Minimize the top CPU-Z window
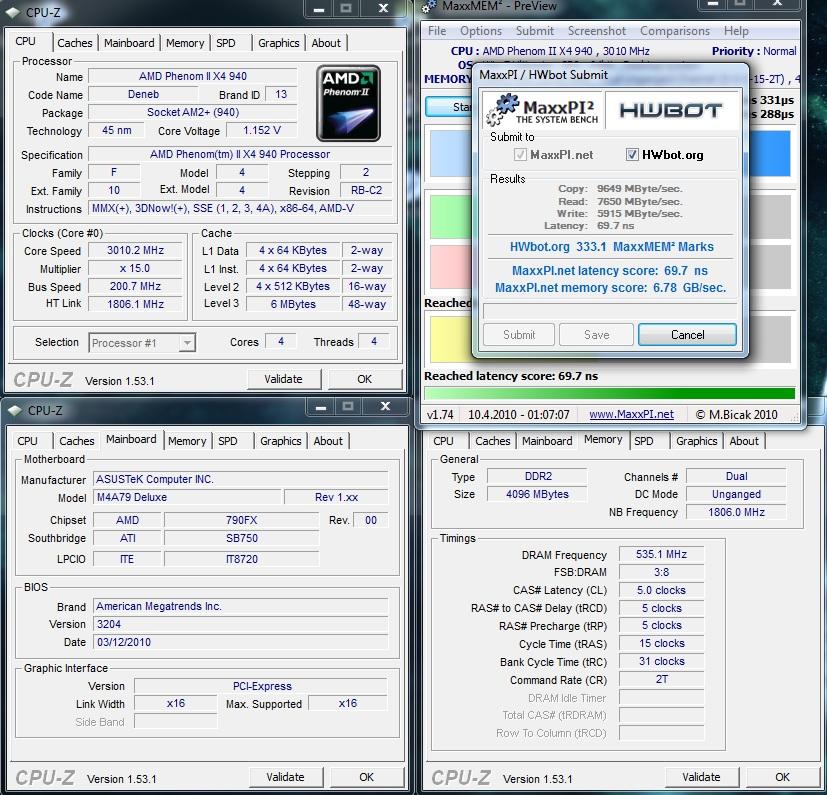This screenshot has width=827, height=795. pyautogui.click(x=319, y=9)
